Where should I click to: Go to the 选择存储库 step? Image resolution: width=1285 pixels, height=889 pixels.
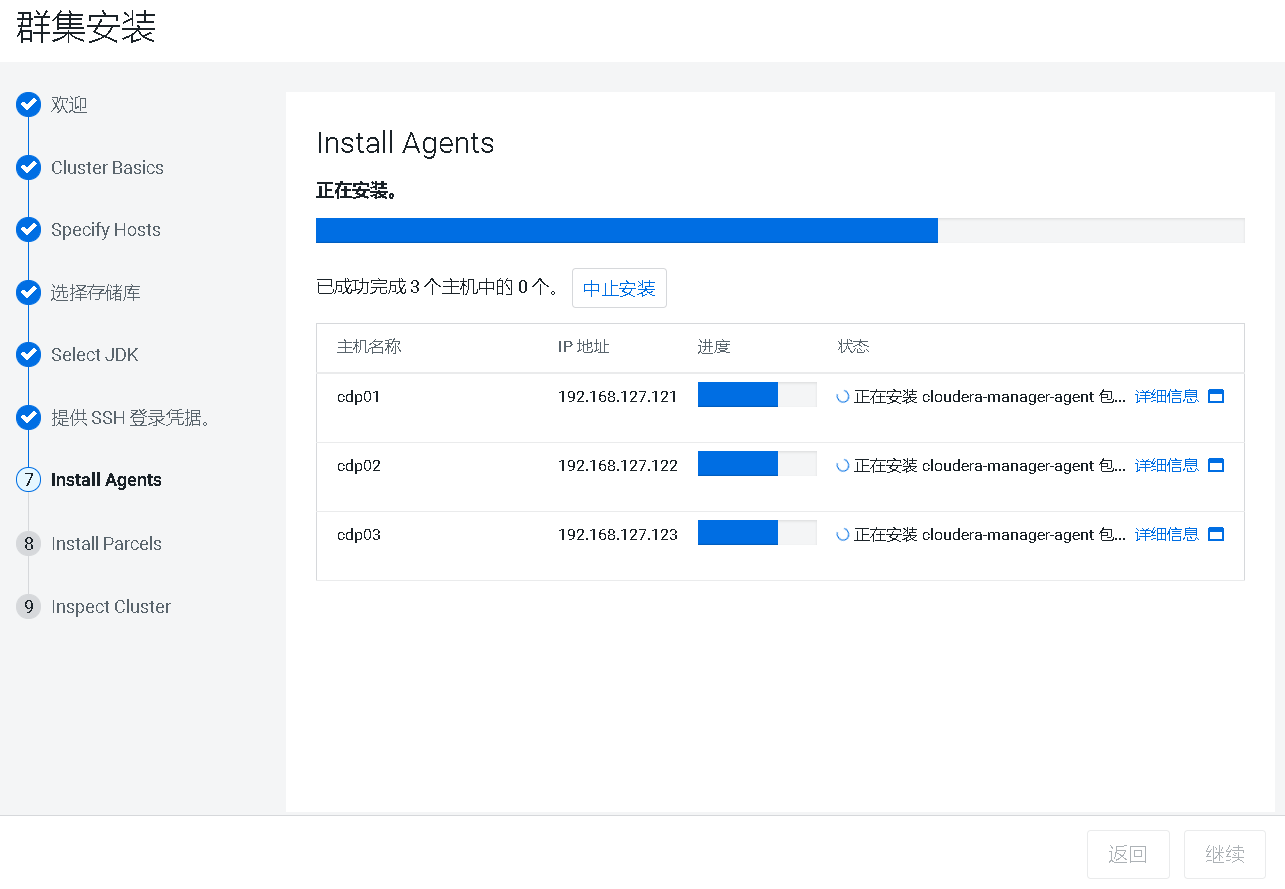tap(96, 293)
